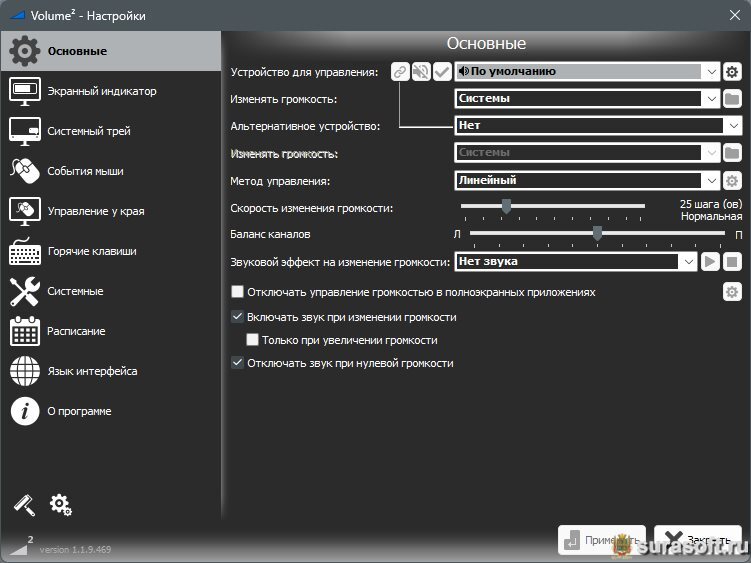
Task: Click the gear icon next to Основные
Action: pos(24,51)
